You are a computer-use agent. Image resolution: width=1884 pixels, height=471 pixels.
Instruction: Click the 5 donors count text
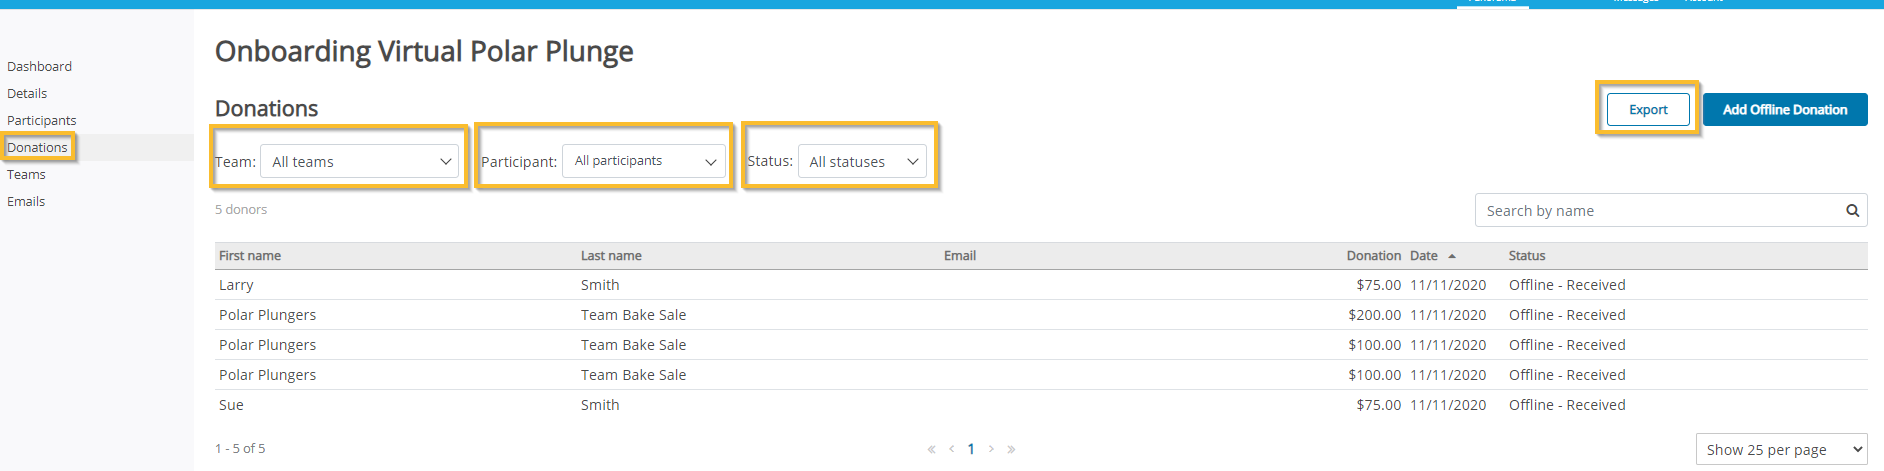[241, 209]
